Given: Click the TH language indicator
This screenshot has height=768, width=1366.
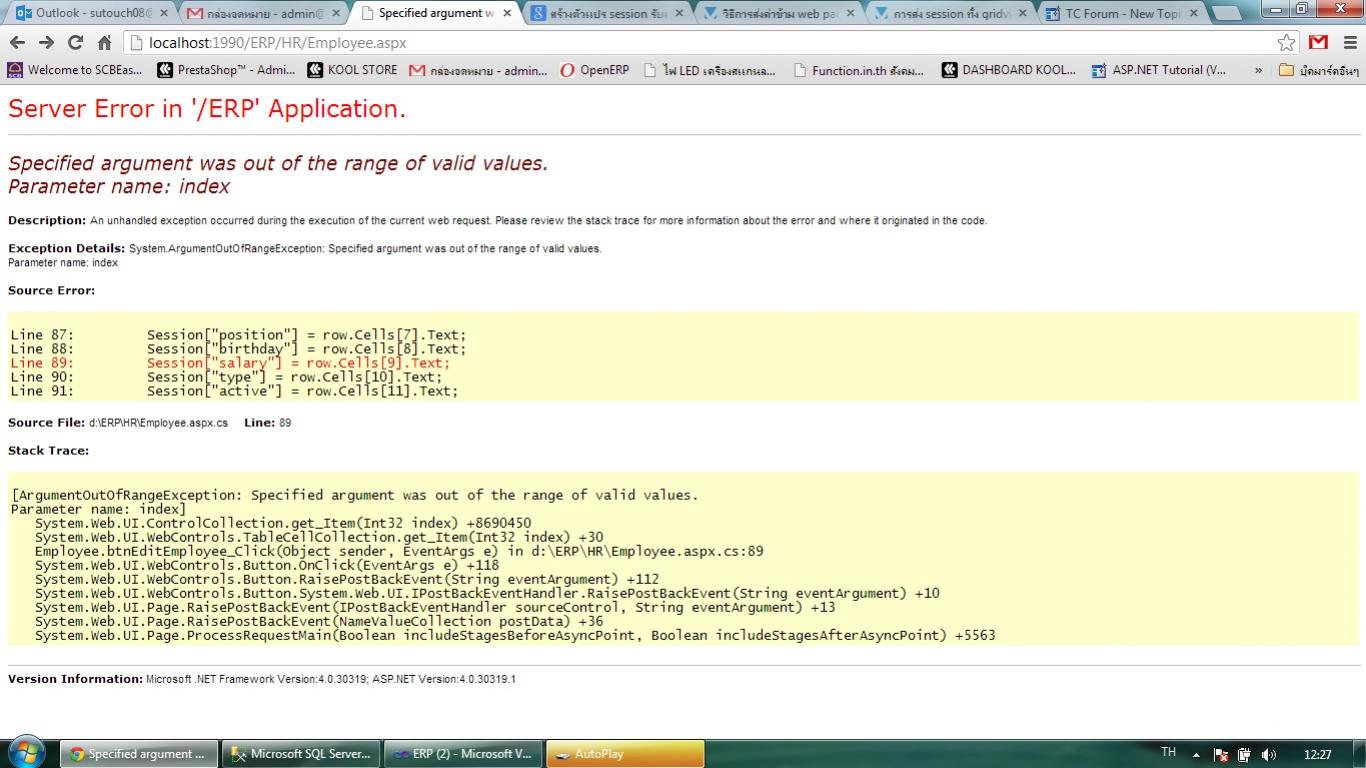Looking at the screenshot, I should [1168, 752].
